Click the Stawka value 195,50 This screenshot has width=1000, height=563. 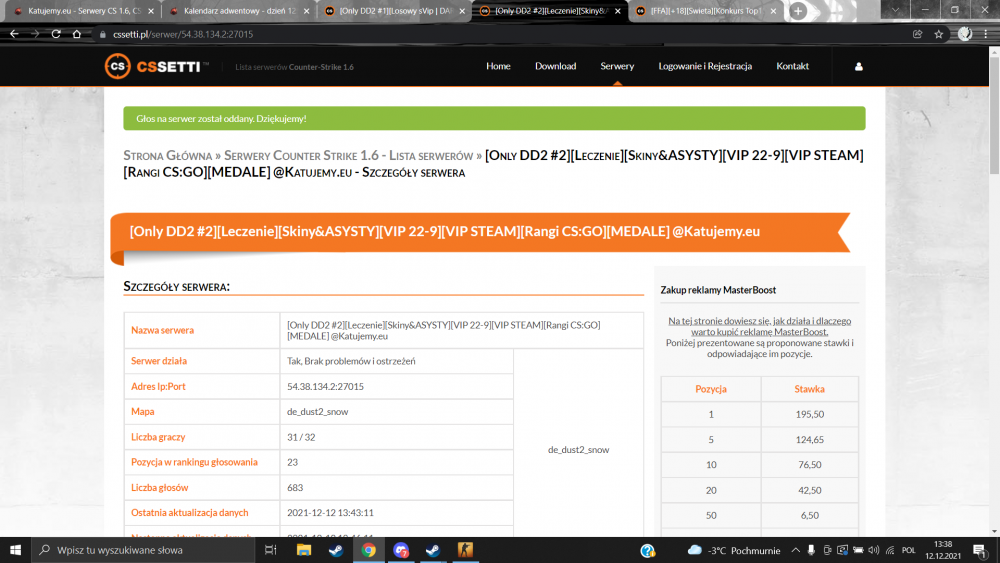(809, 414)
